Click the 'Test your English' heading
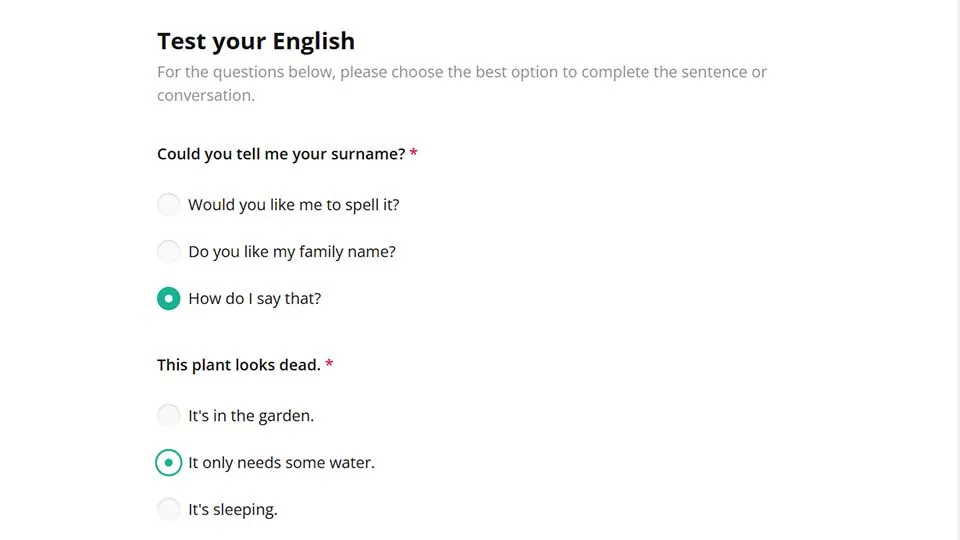 (x=256, y=41)
